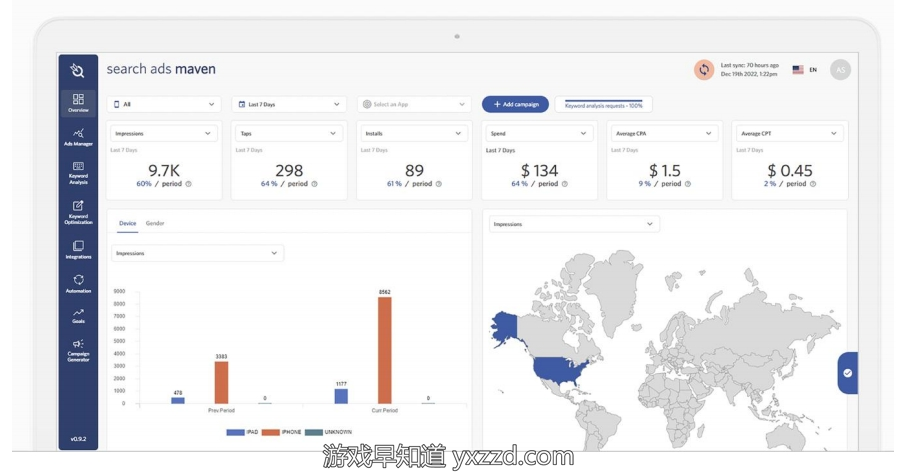Screen dimensions: 917x475
Task: Click the EN language label
Action: 813,70
